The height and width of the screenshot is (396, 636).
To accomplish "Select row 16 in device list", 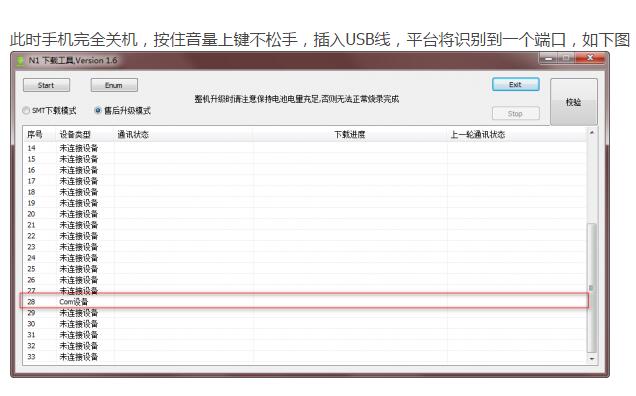I will (x=304, y=170).
